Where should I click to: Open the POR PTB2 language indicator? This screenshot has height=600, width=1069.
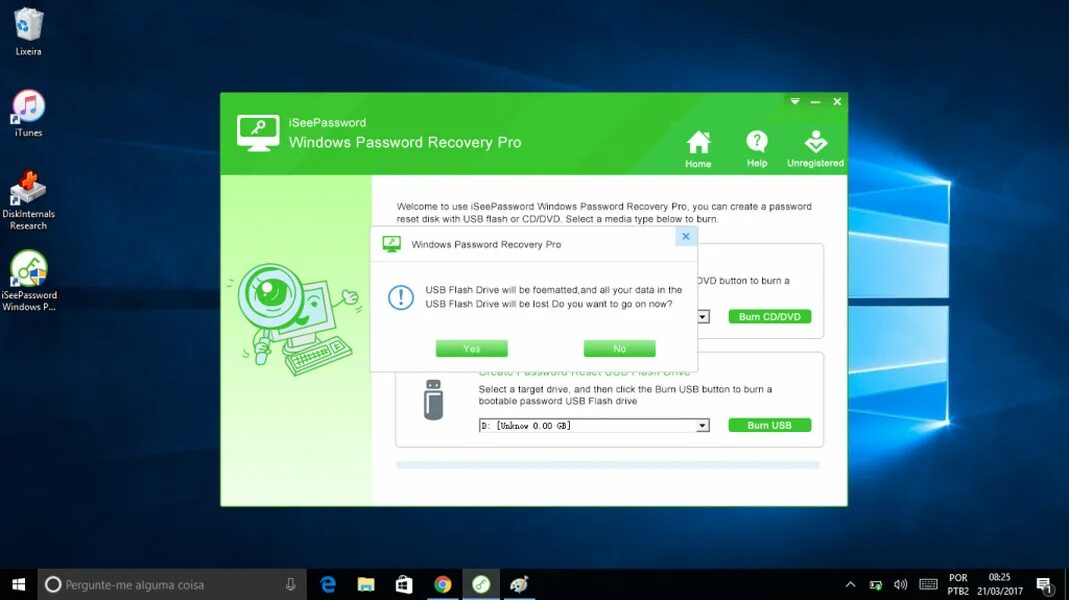pos(958,584)
